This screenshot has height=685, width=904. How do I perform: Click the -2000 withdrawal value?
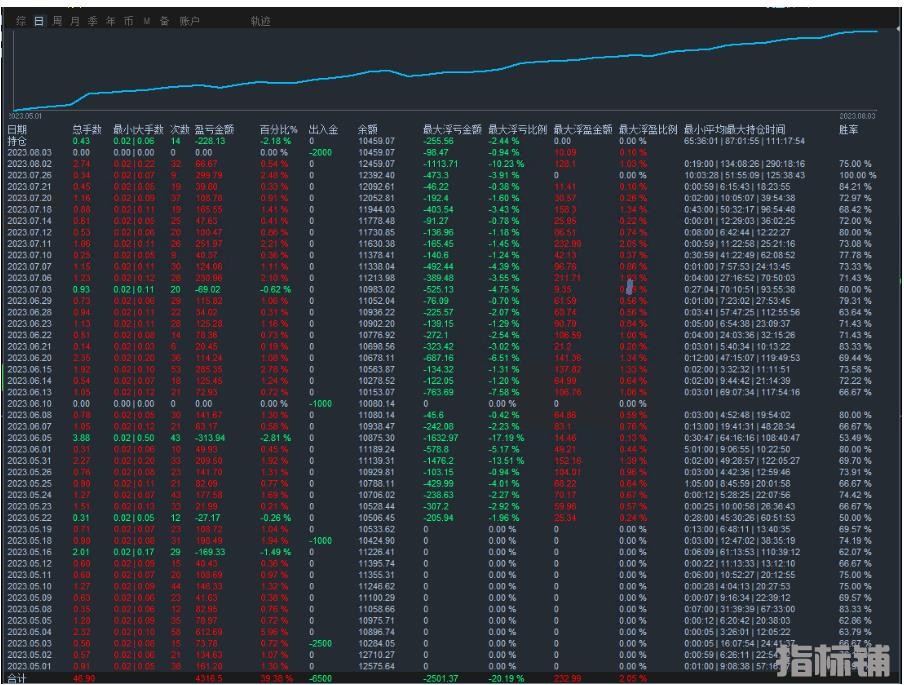(321, 153)
